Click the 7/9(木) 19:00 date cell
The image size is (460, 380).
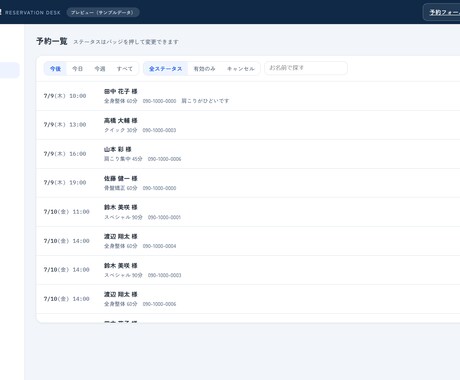(65, 183)
